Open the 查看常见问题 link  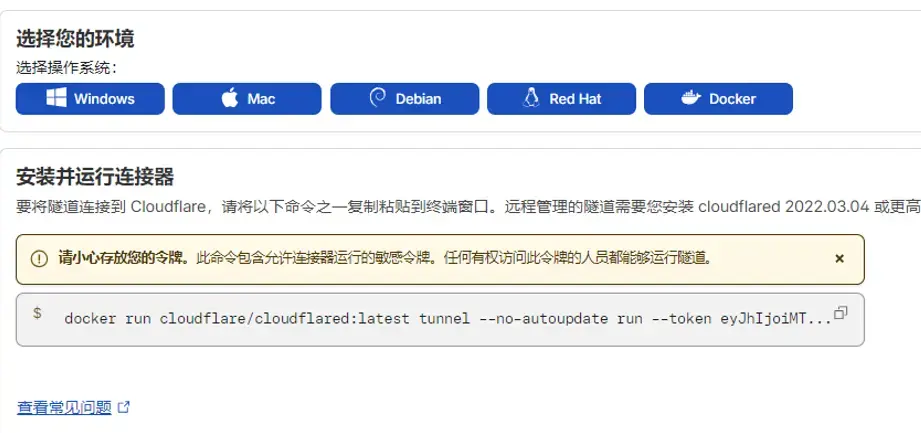click(64, 407)
